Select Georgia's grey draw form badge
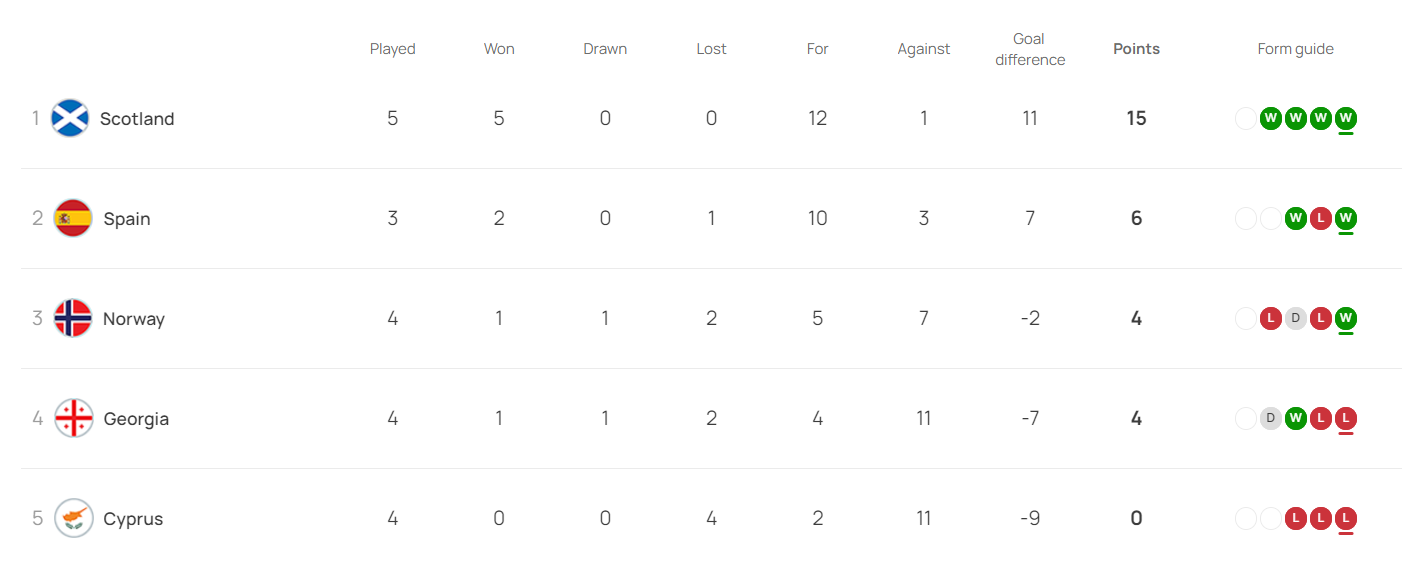This screenshot has height=566, width=1421. point(1271,419)
